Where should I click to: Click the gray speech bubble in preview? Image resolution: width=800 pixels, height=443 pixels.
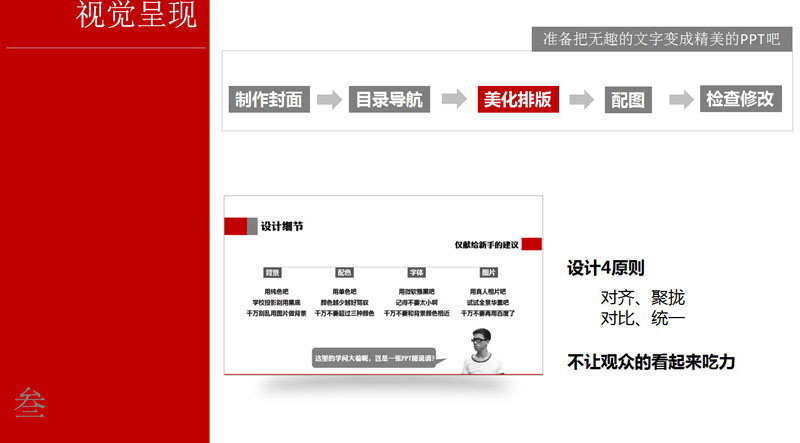[x=375, y=358]
